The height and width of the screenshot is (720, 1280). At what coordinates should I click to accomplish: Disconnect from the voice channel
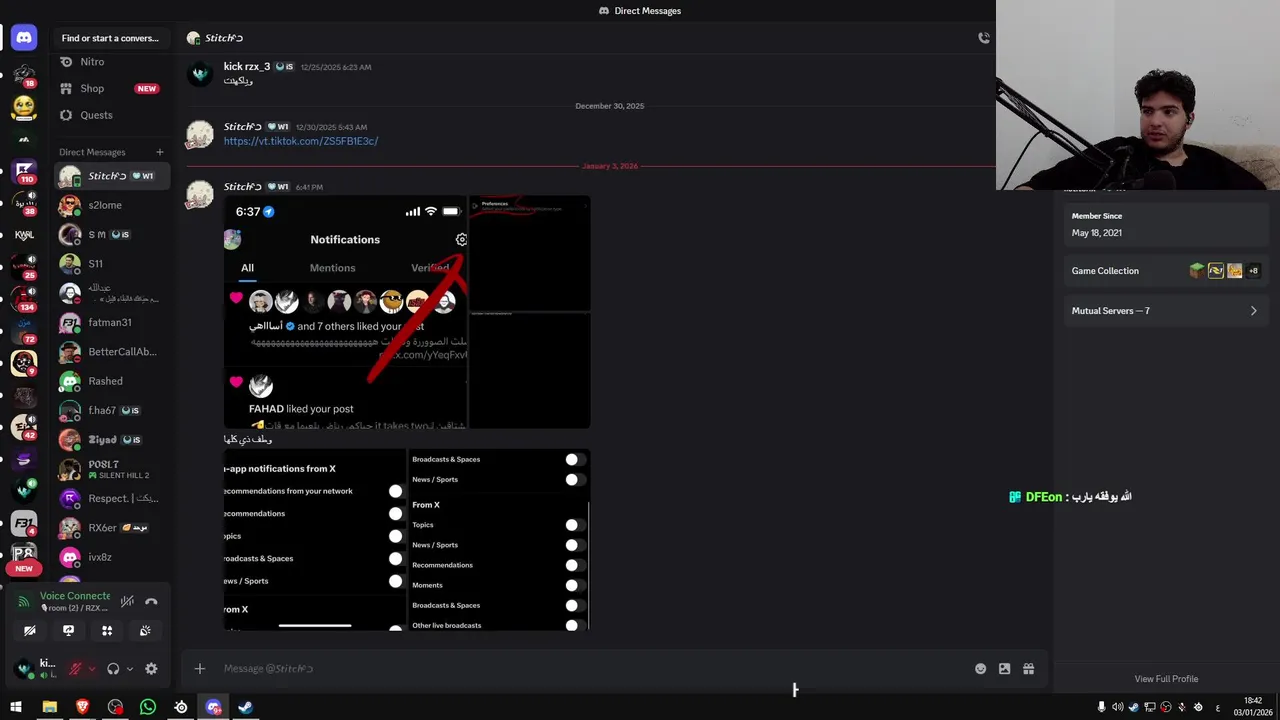151,601
